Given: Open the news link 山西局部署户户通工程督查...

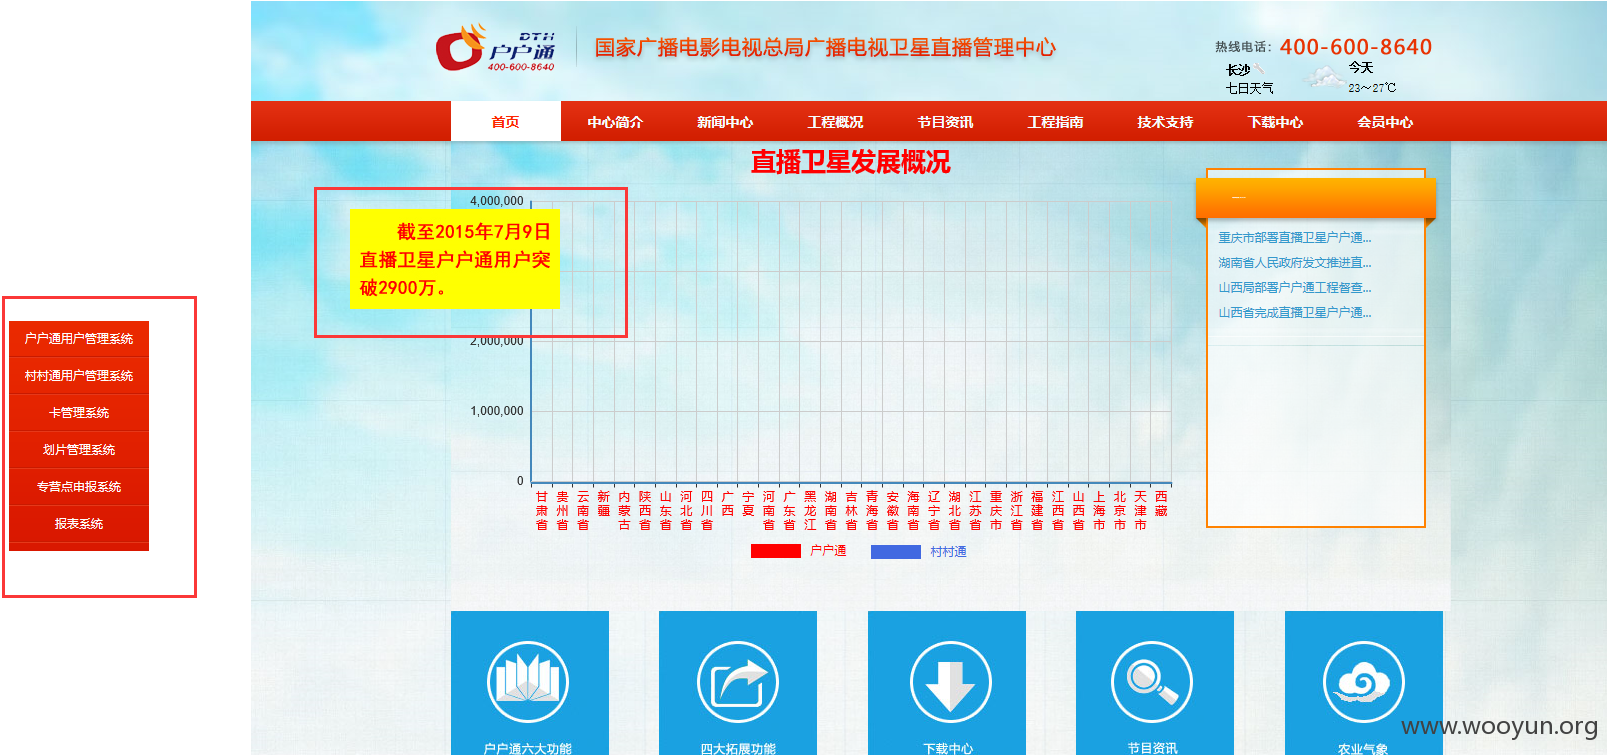Looking at the screenshot, I should tap(1294, 288).
